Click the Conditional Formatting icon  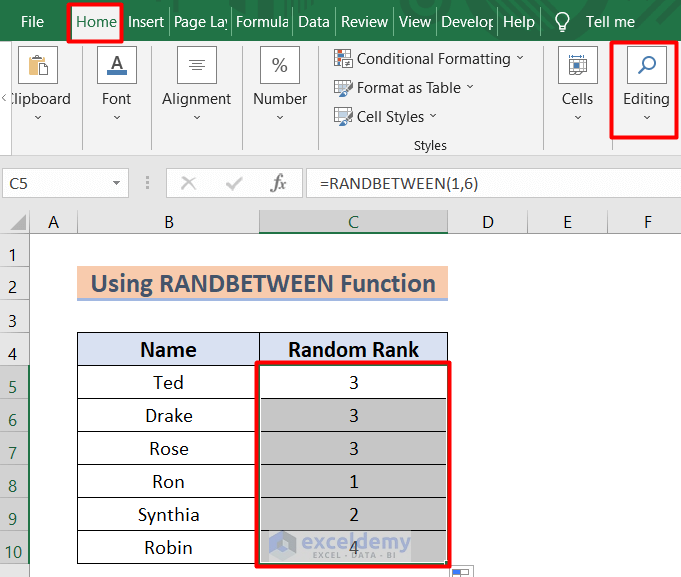tap(343, 59)
